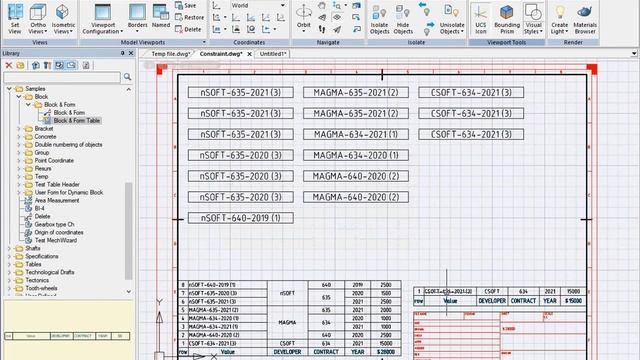Viewport: 640px width, 360px height.
Task: Expand the Model Viewports panel arrow
Action: [x=204, y=42]
